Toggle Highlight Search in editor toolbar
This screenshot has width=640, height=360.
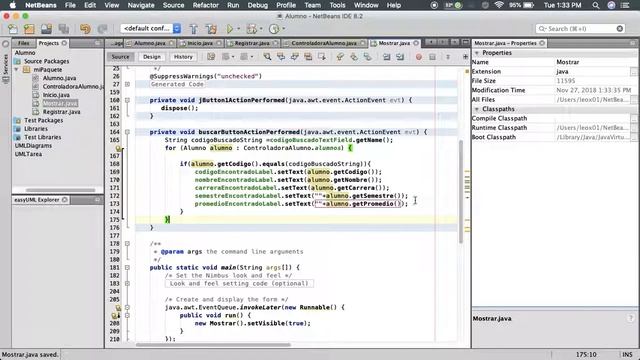pyautogui.click(x=308, y=57)
